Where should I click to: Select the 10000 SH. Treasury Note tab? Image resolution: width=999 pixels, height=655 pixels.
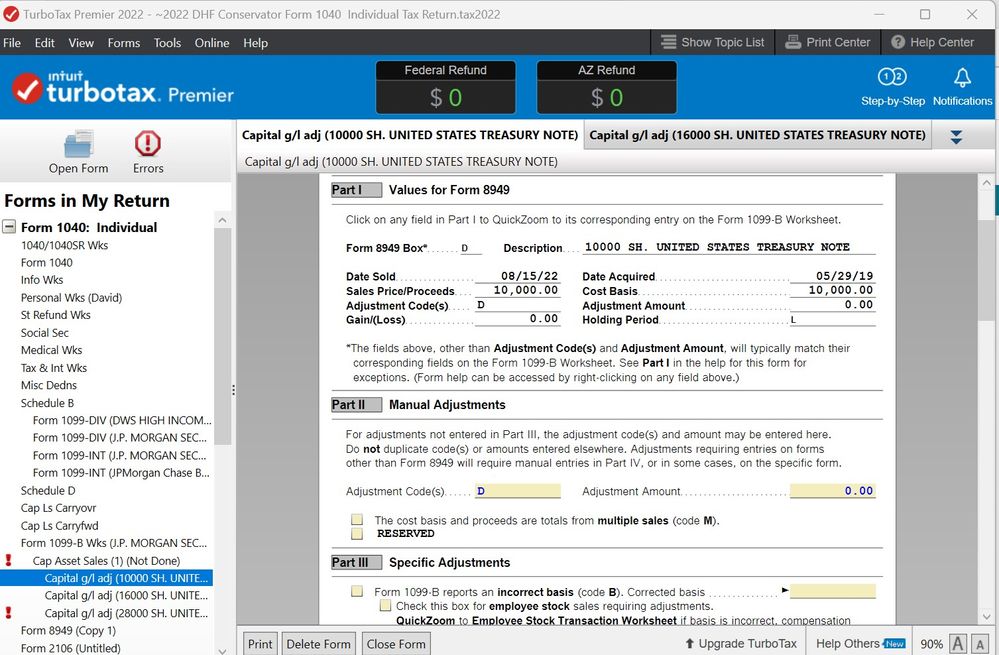[x=410, y=135]
